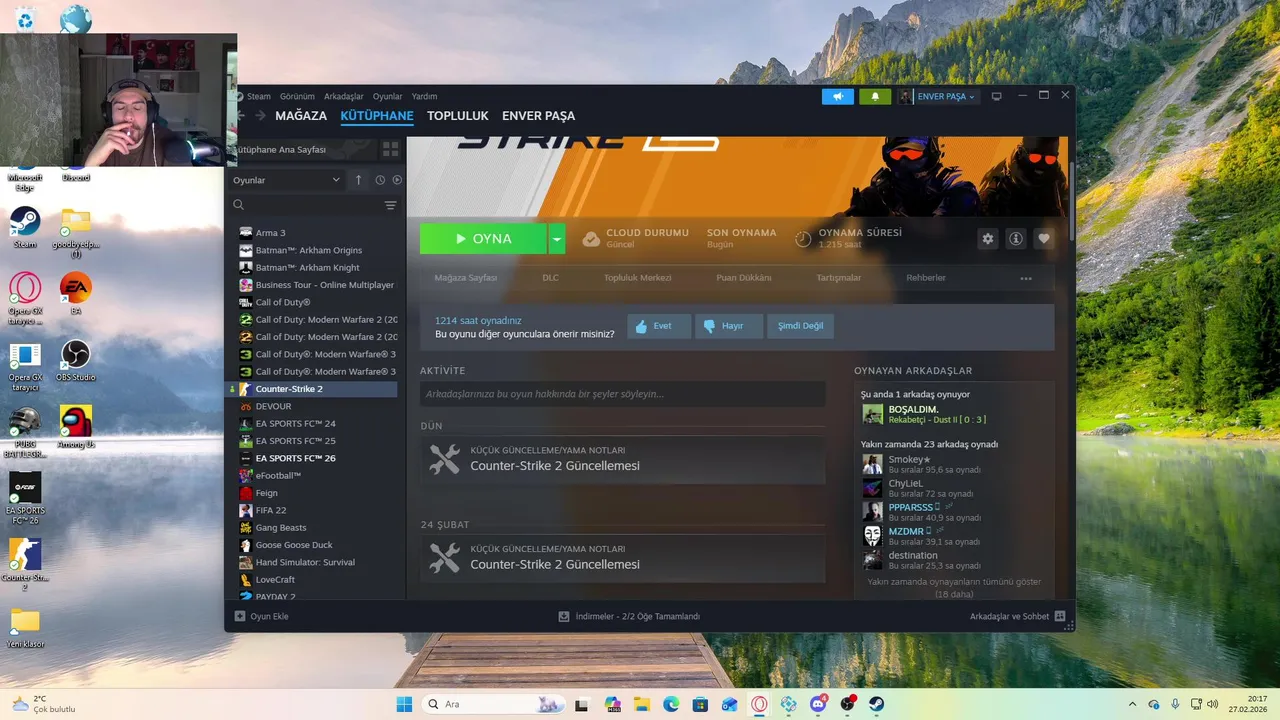Open the green notifications bell
The height and width of the screenshot is (720, 1280).
click(x=875, y=96)
